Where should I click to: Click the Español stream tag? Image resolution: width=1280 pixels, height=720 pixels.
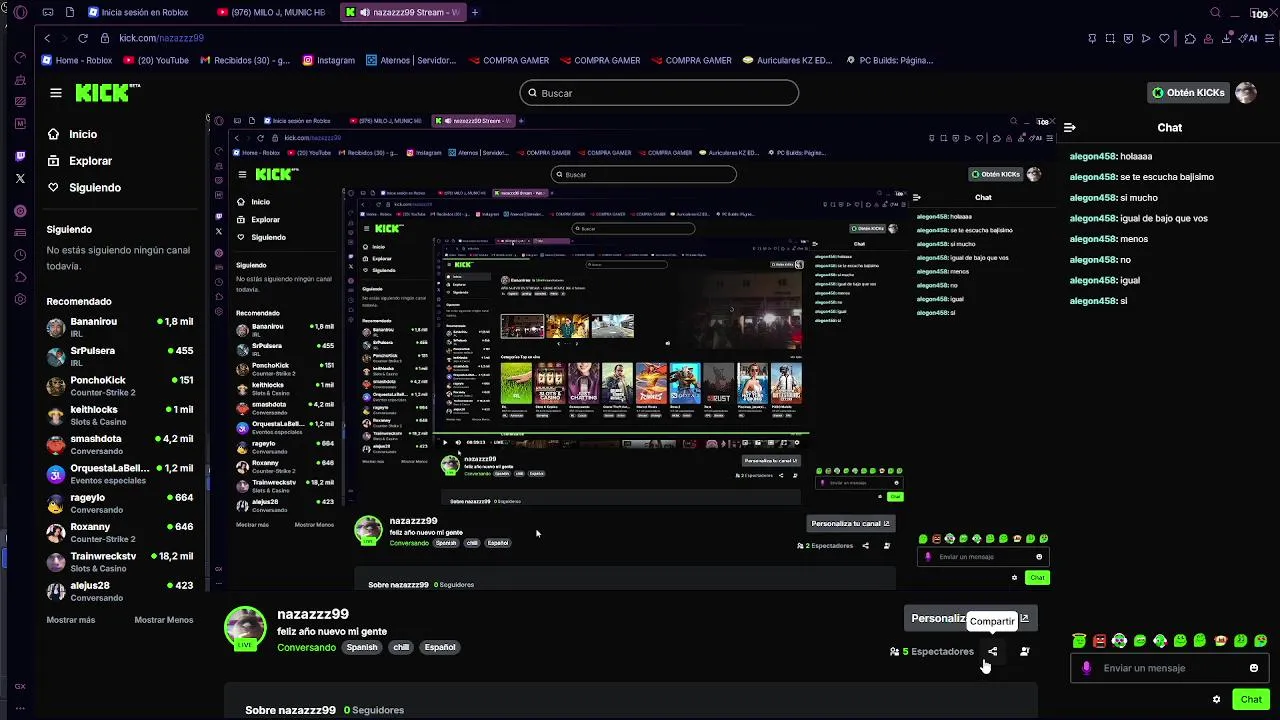click(x=440, y=647)
